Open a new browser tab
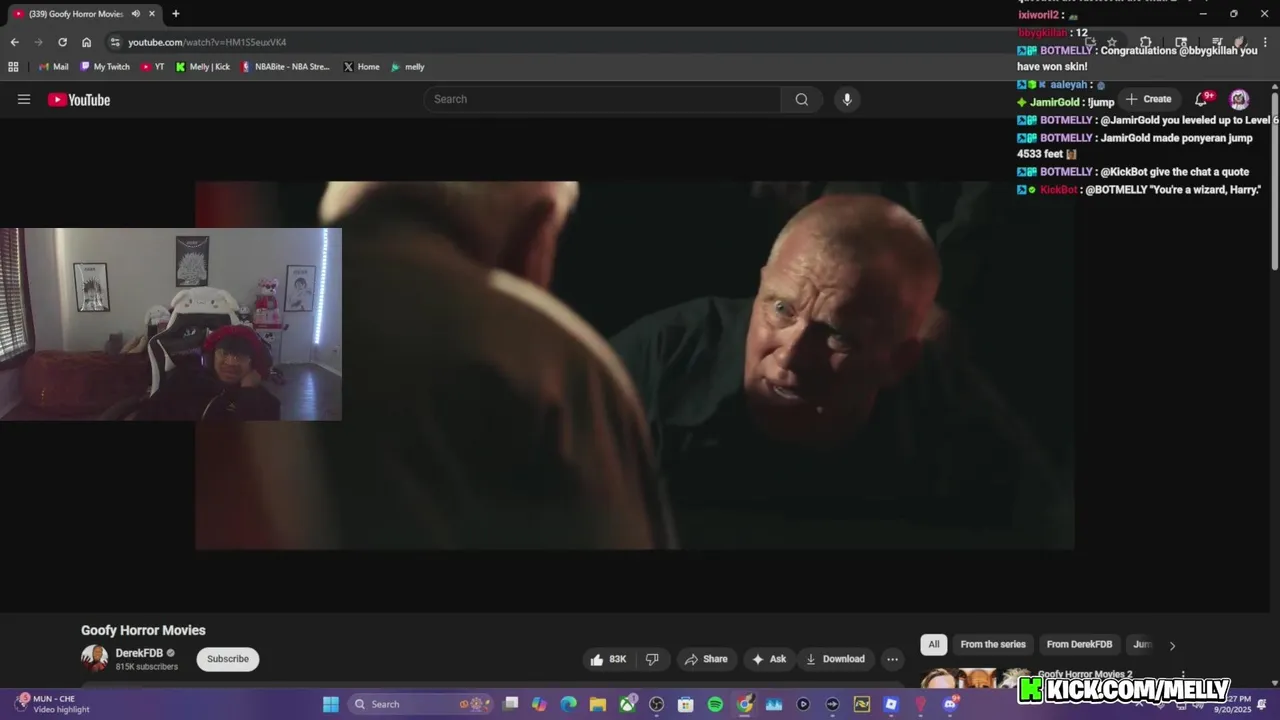The image size is (1280, 720). point(176,14)
